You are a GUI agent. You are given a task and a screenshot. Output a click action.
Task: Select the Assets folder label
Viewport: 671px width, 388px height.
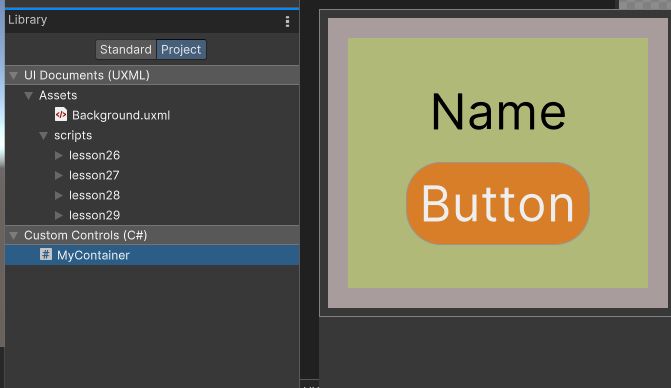(58, 95)
